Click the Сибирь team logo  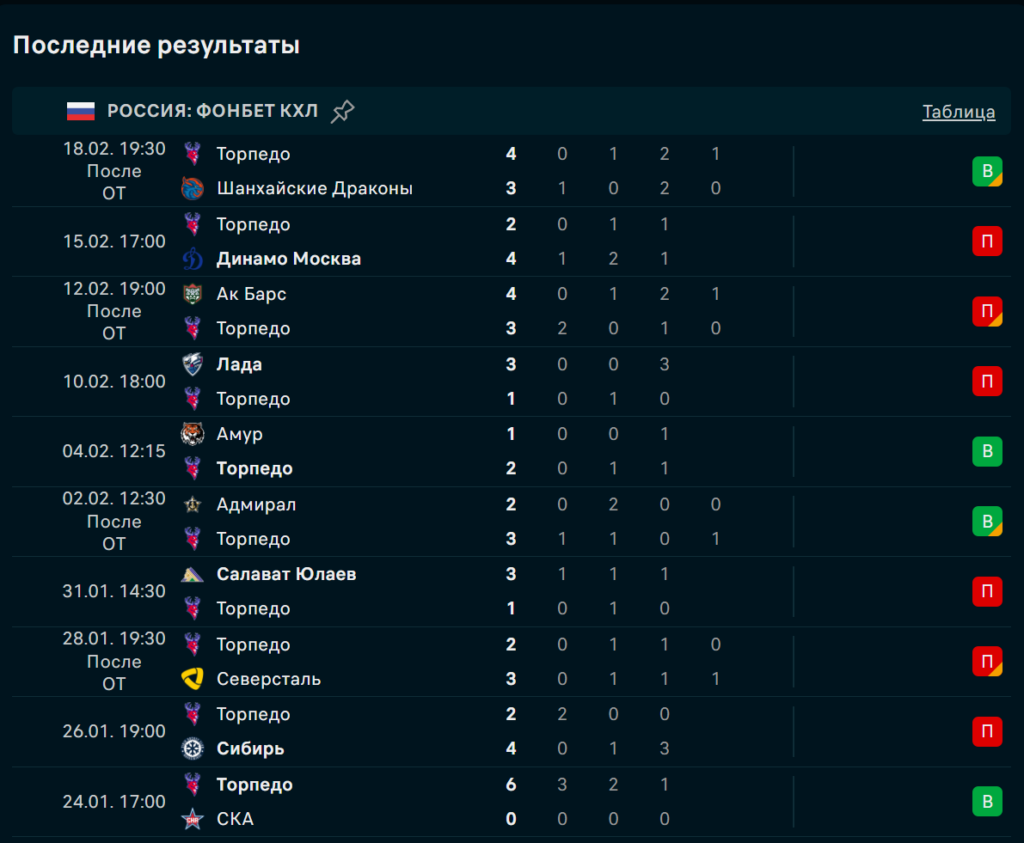193,748
